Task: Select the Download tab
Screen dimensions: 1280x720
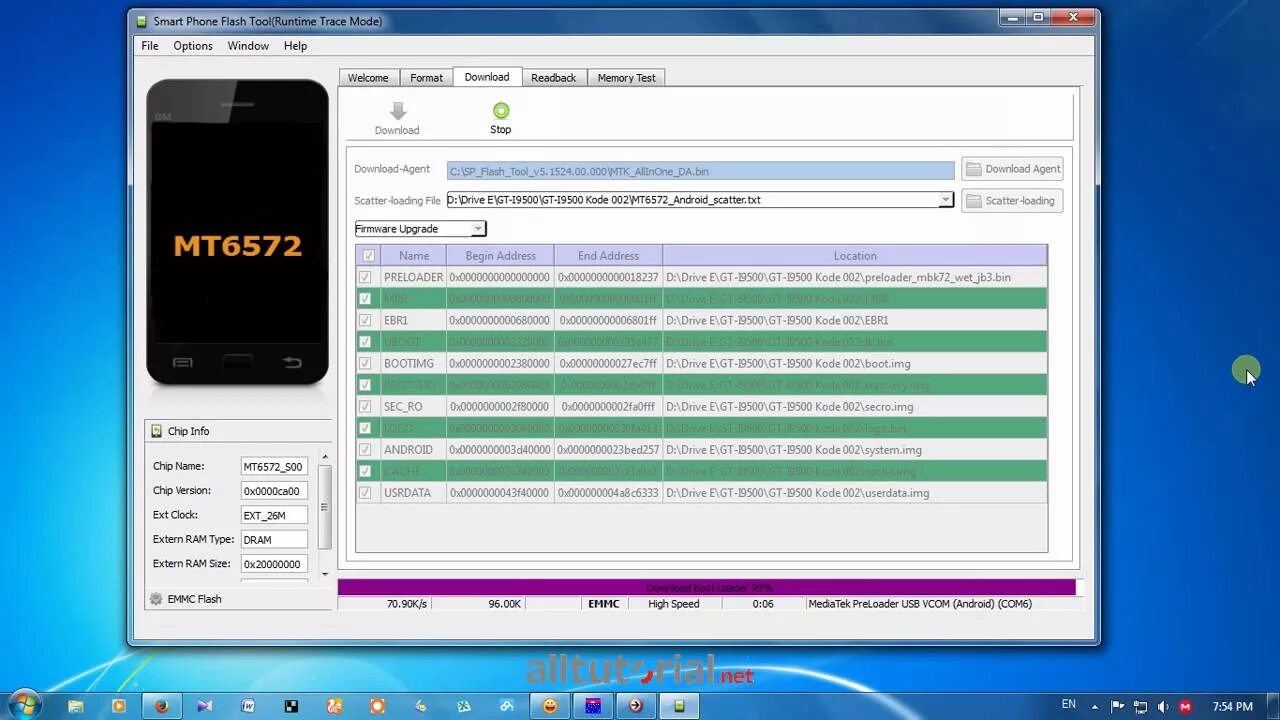Action: point(487,77)
